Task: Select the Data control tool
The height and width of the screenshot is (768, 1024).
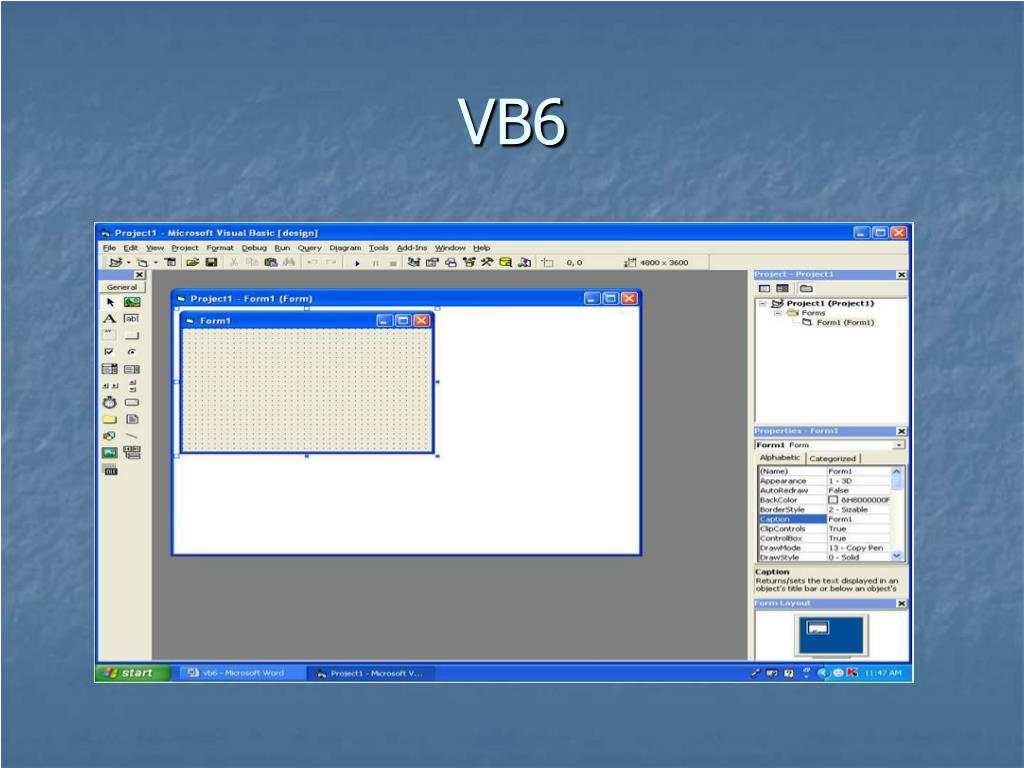Action: pos(132,453)
